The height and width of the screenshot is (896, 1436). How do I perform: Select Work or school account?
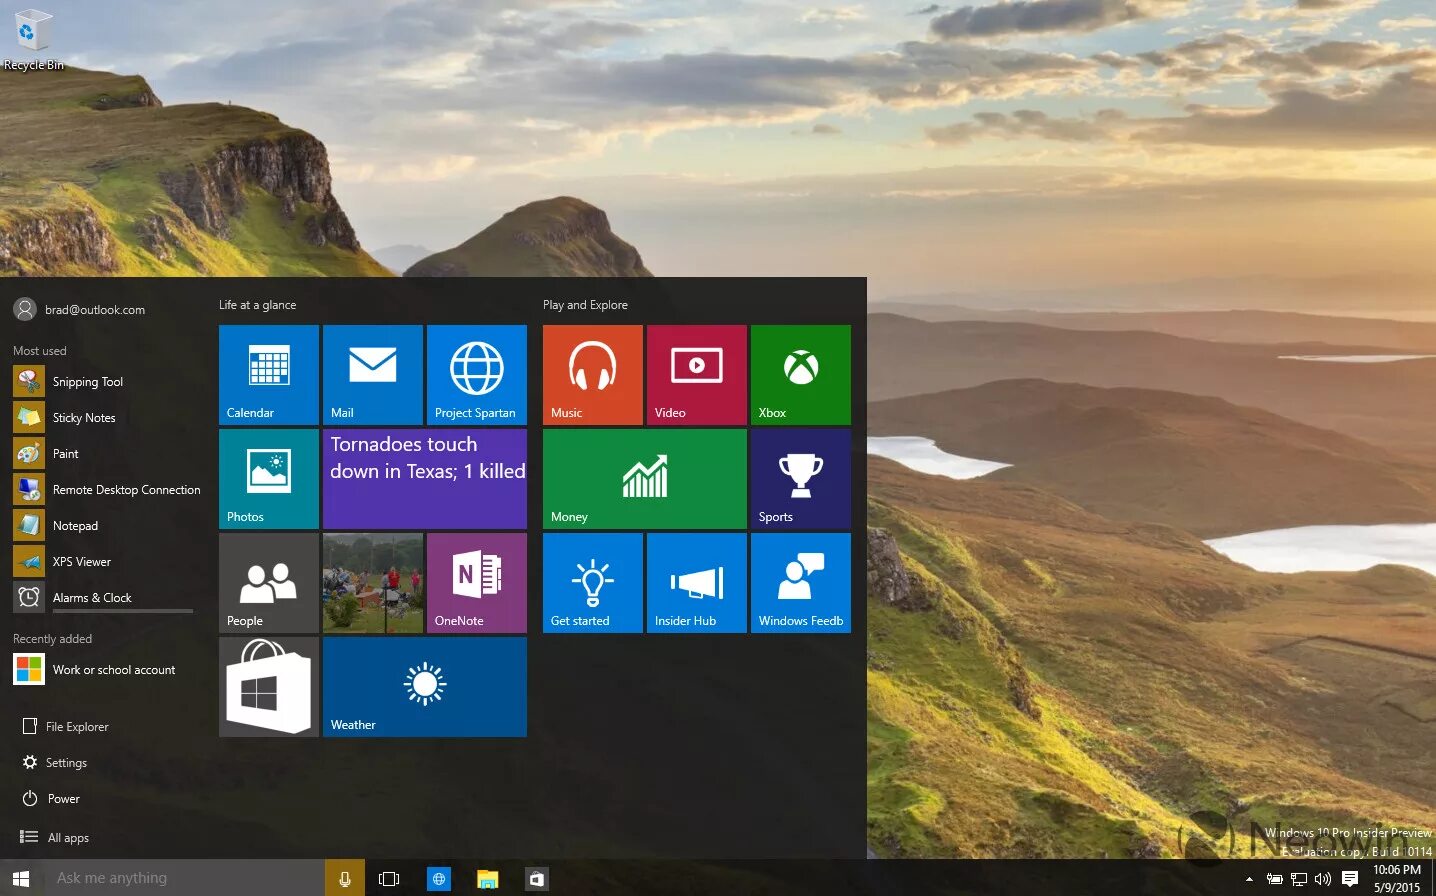(113, 670)
